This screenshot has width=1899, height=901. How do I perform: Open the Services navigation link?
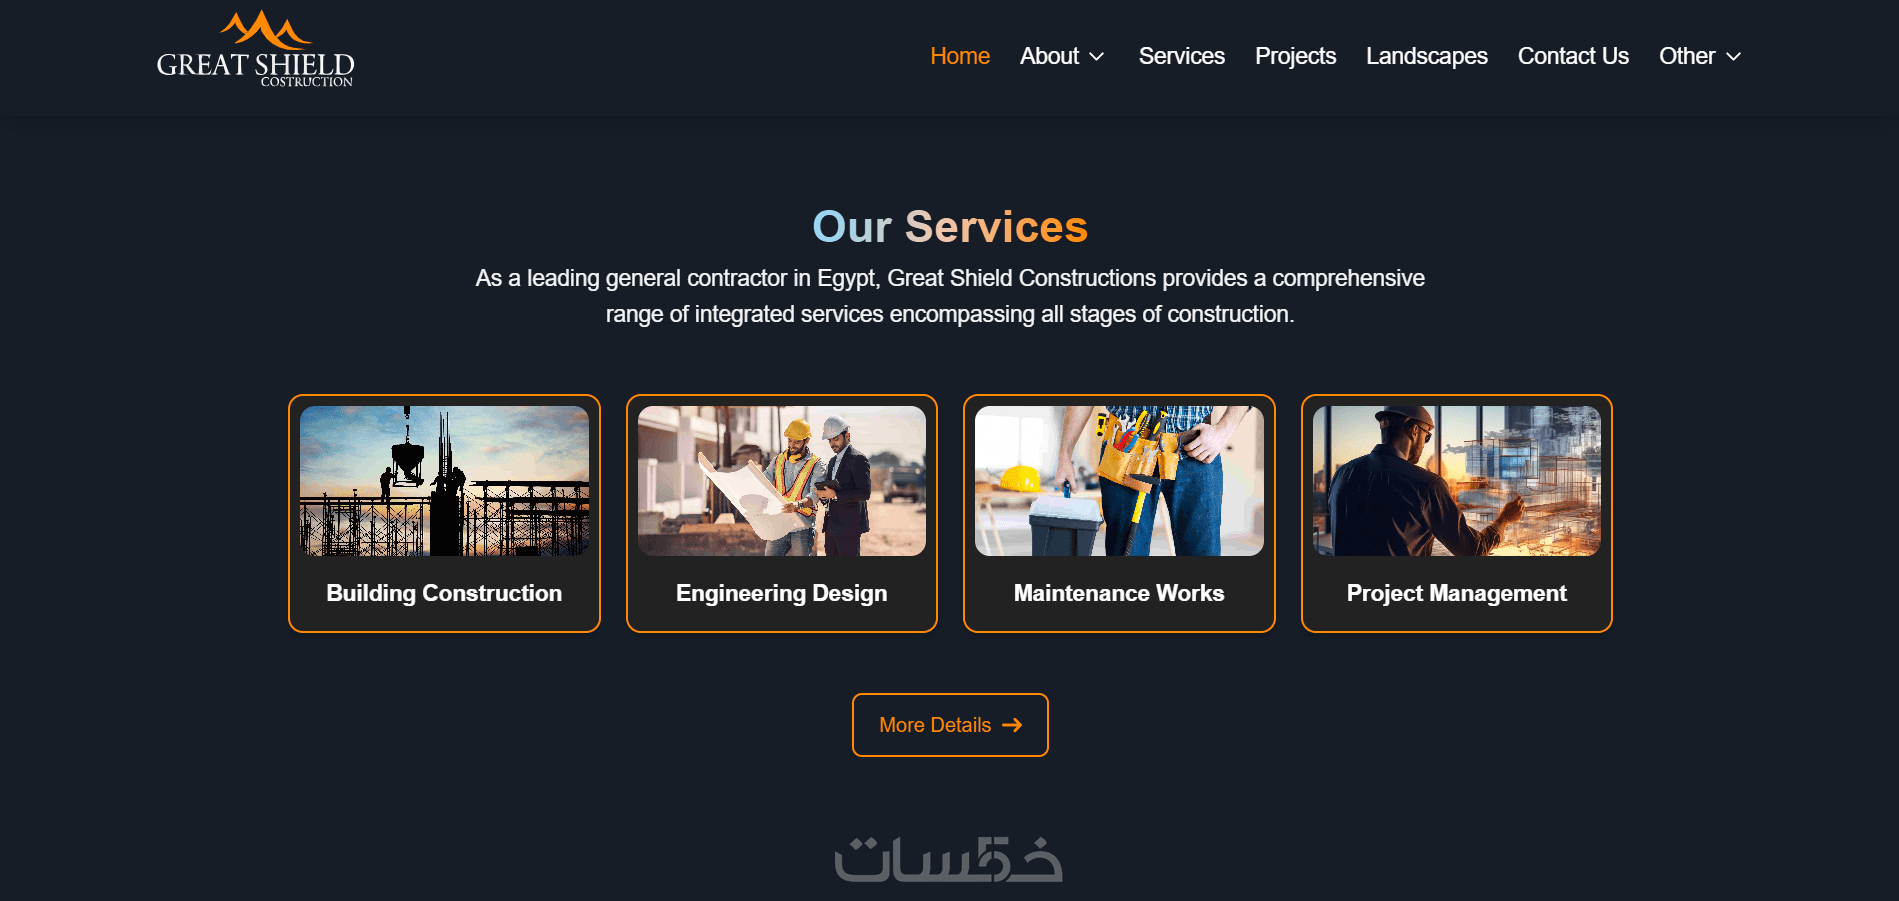point(1181,56)
